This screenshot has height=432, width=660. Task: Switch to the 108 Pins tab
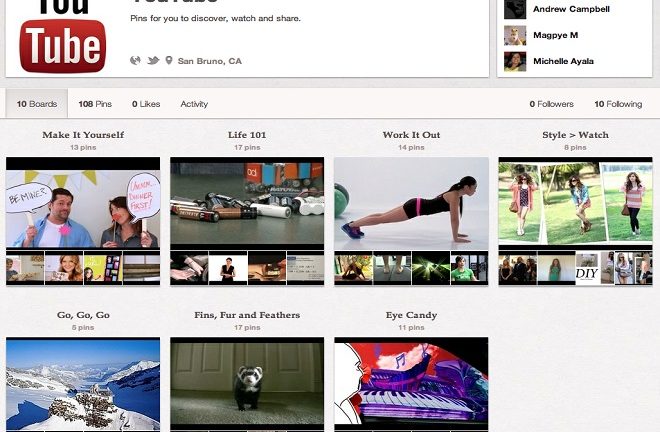pos(95,104)
